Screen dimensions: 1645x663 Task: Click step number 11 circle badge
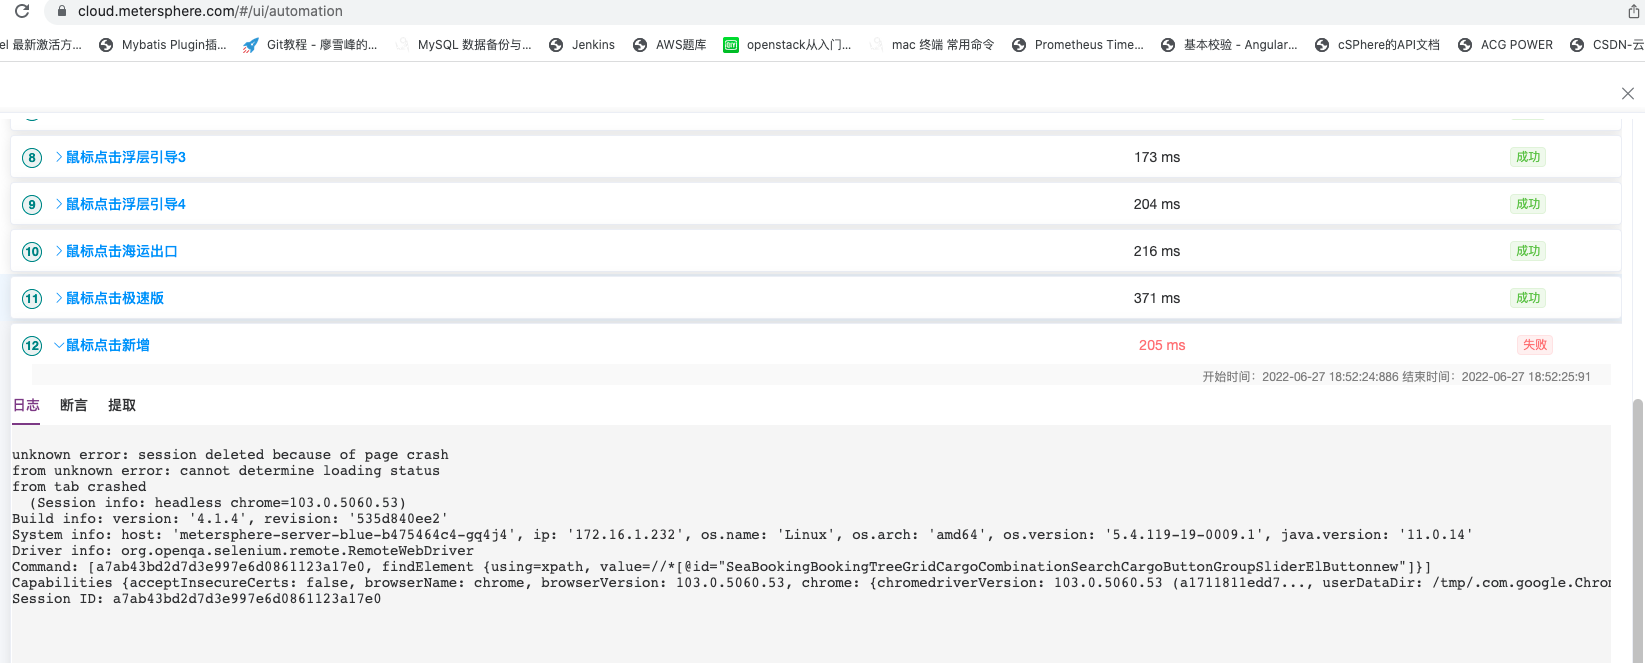(x=32, y=298)
